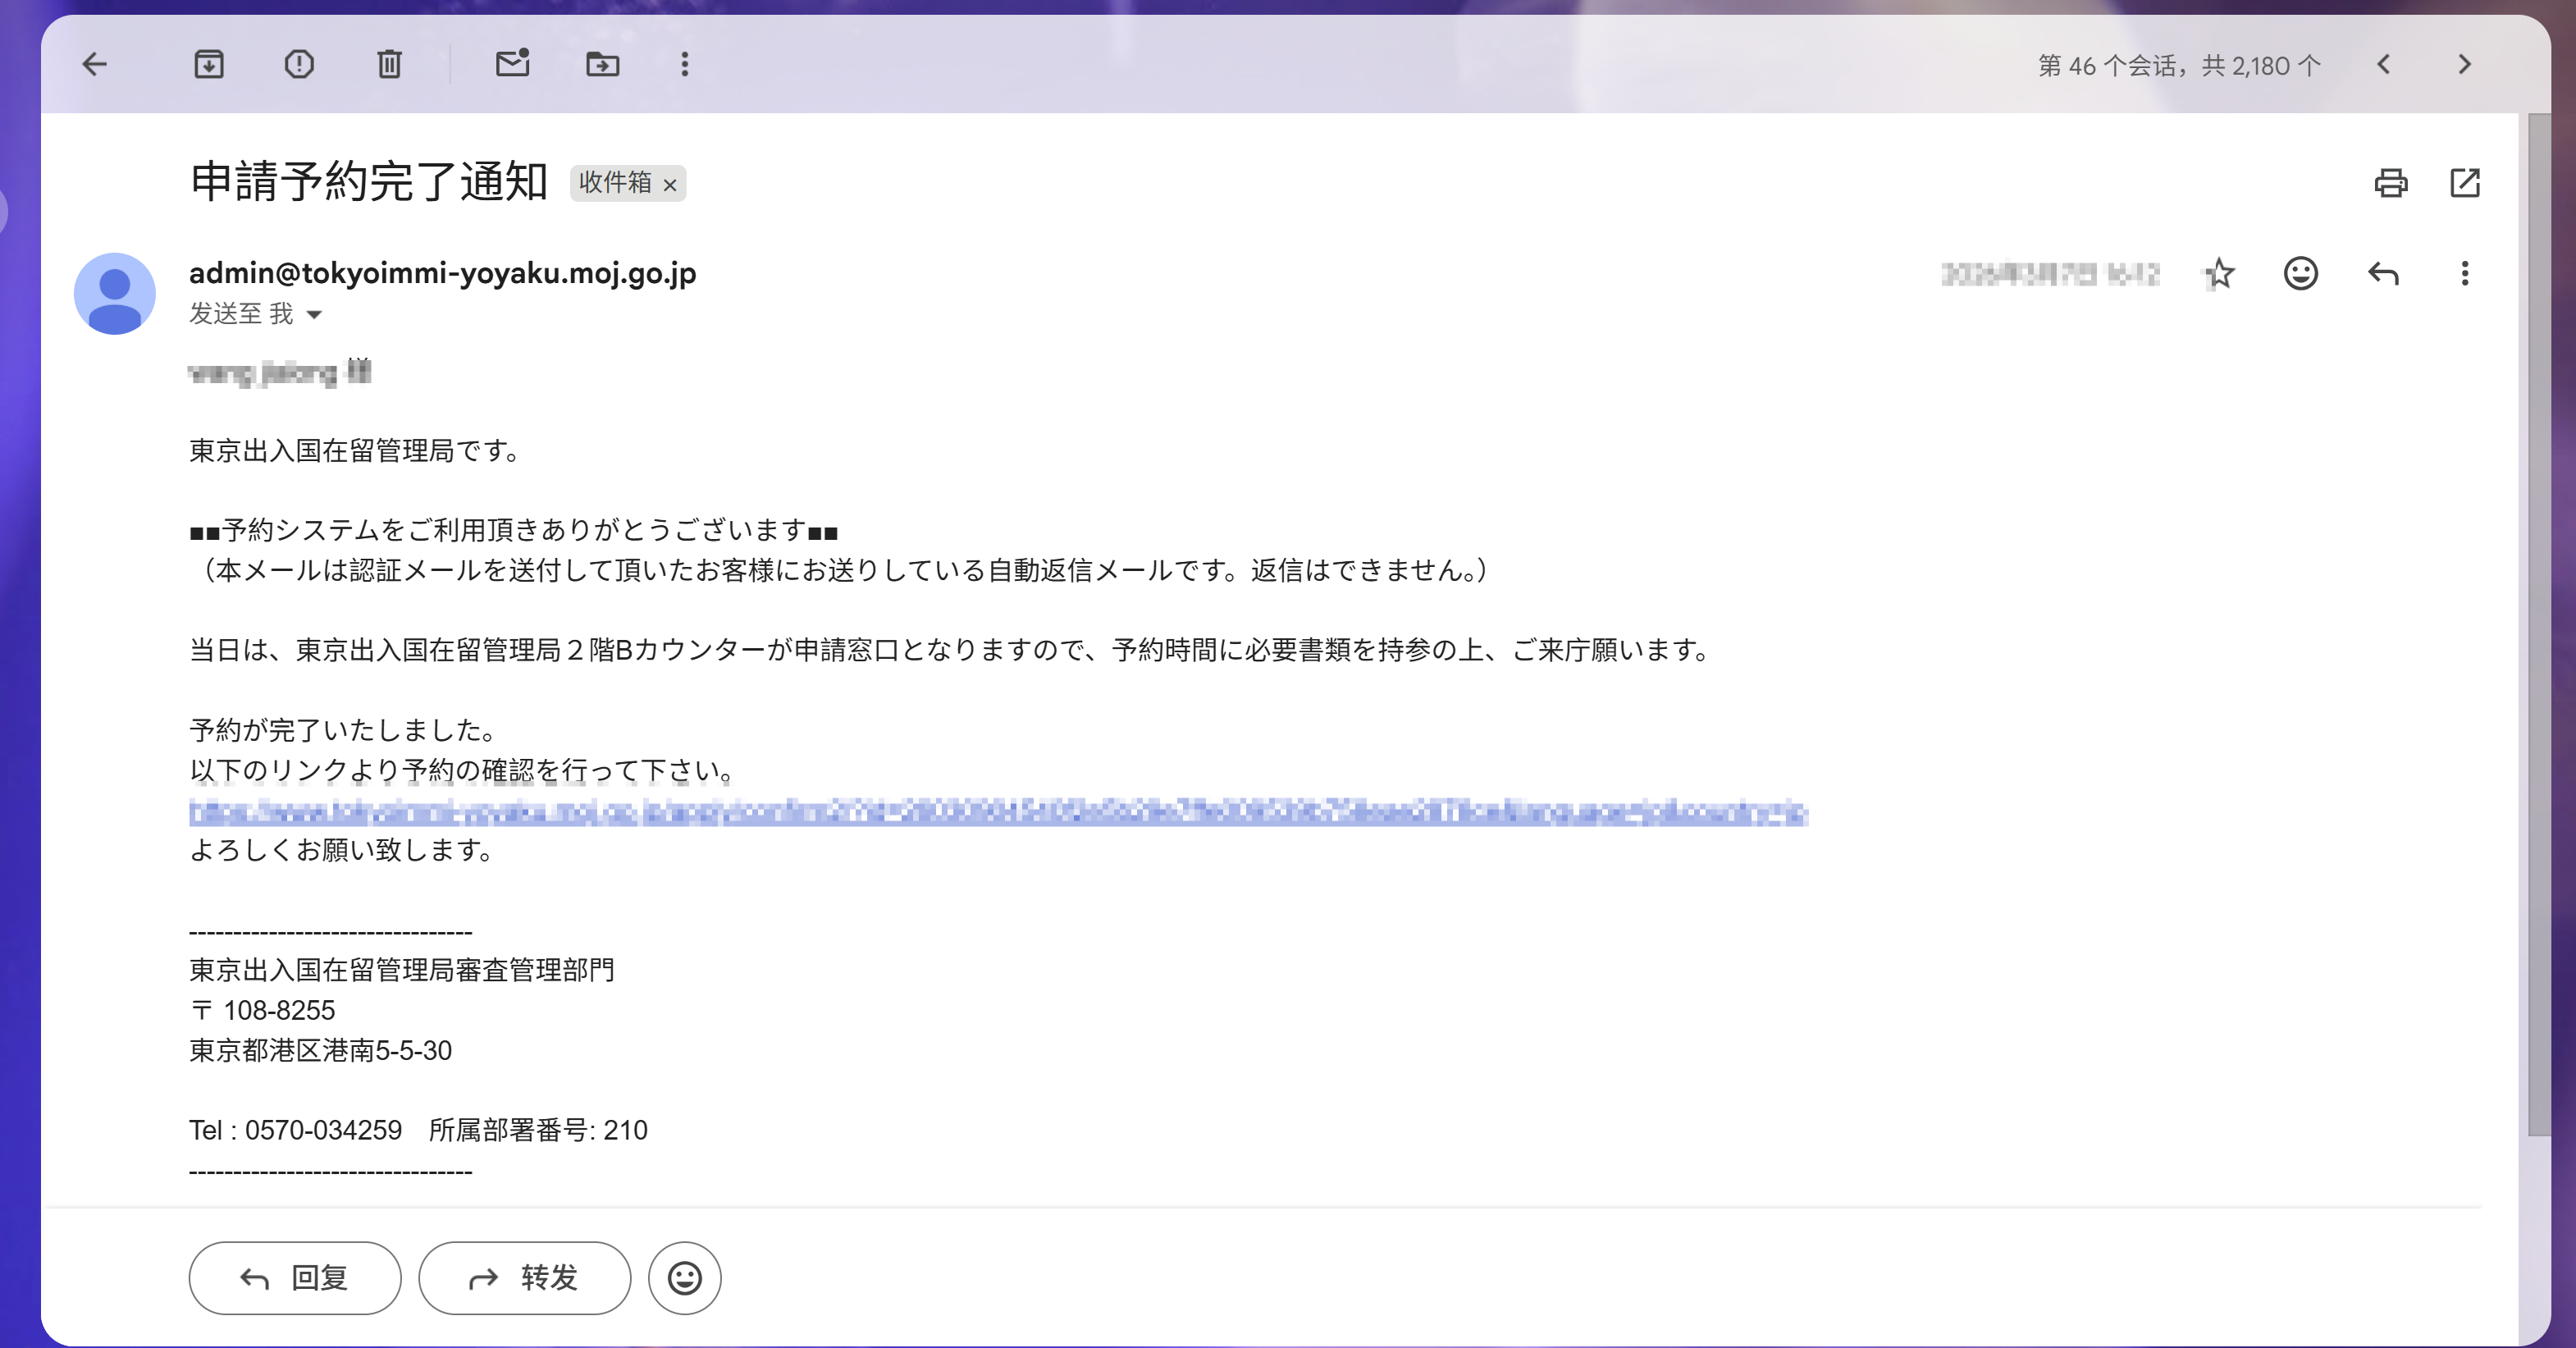Open toolbar more-options three dots menu

click(684, 65)
